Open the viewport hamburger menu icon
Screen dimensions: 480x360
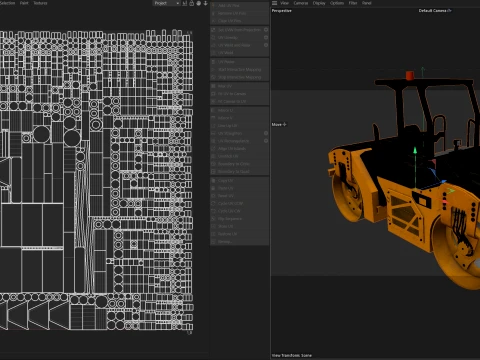coord(274,3)
